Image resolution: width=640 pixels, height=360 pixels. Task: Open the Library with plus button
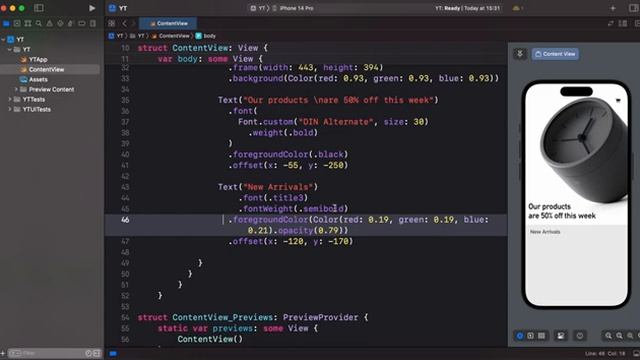613,8
